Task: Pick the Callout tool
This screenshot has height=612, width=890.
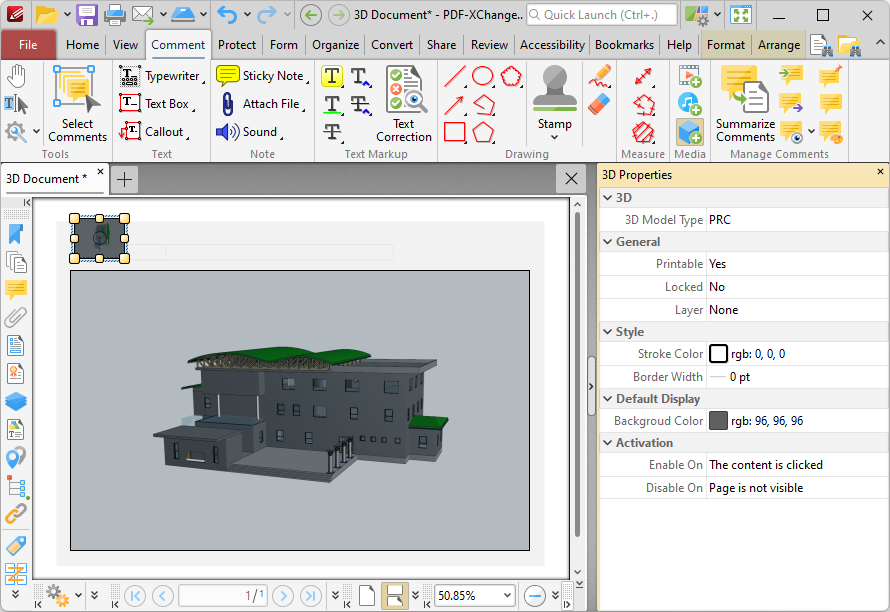Action: [x=153, y=132]
